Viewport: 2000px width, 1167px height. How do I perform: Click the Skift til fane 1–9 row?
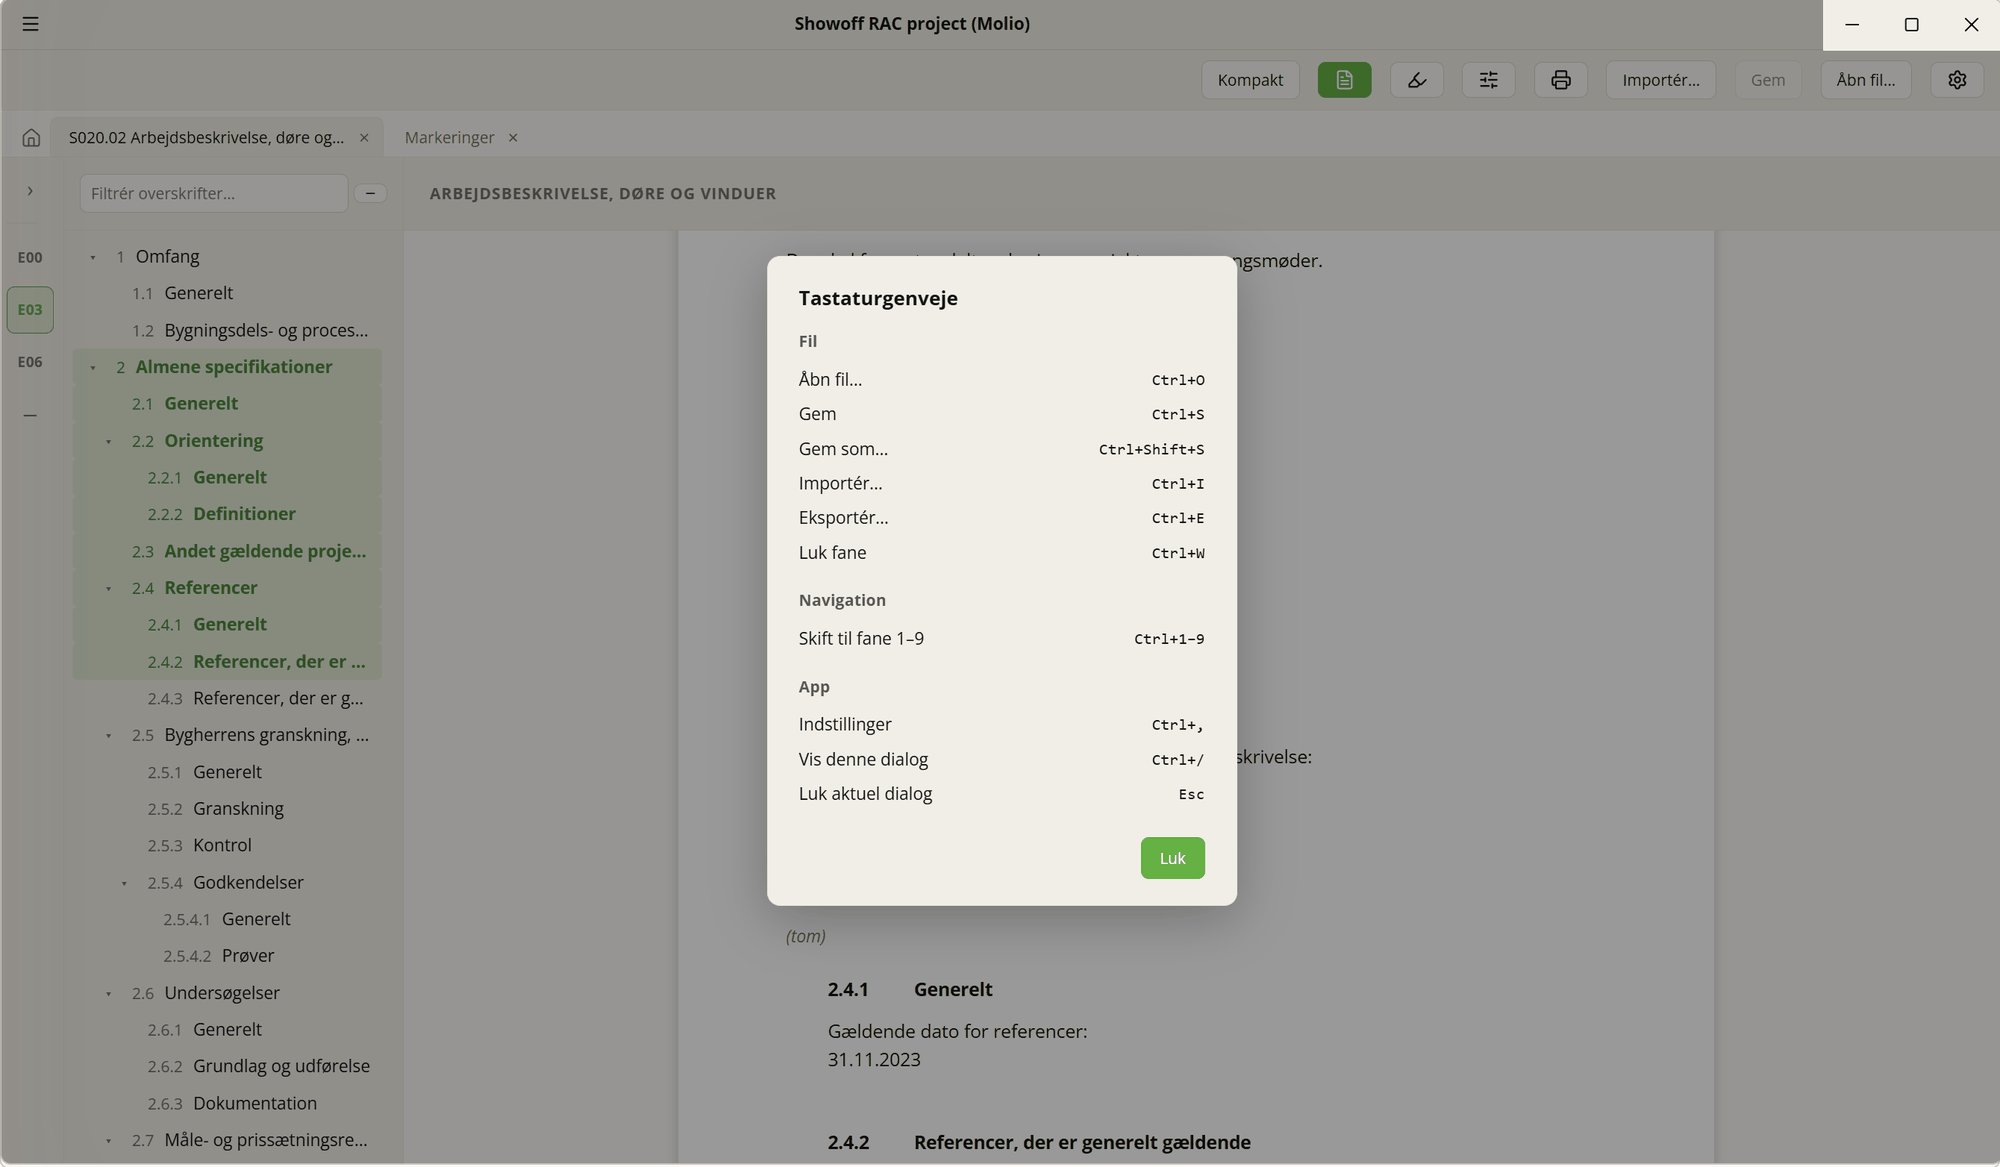pyautogui.click(x=1001, y=638)
